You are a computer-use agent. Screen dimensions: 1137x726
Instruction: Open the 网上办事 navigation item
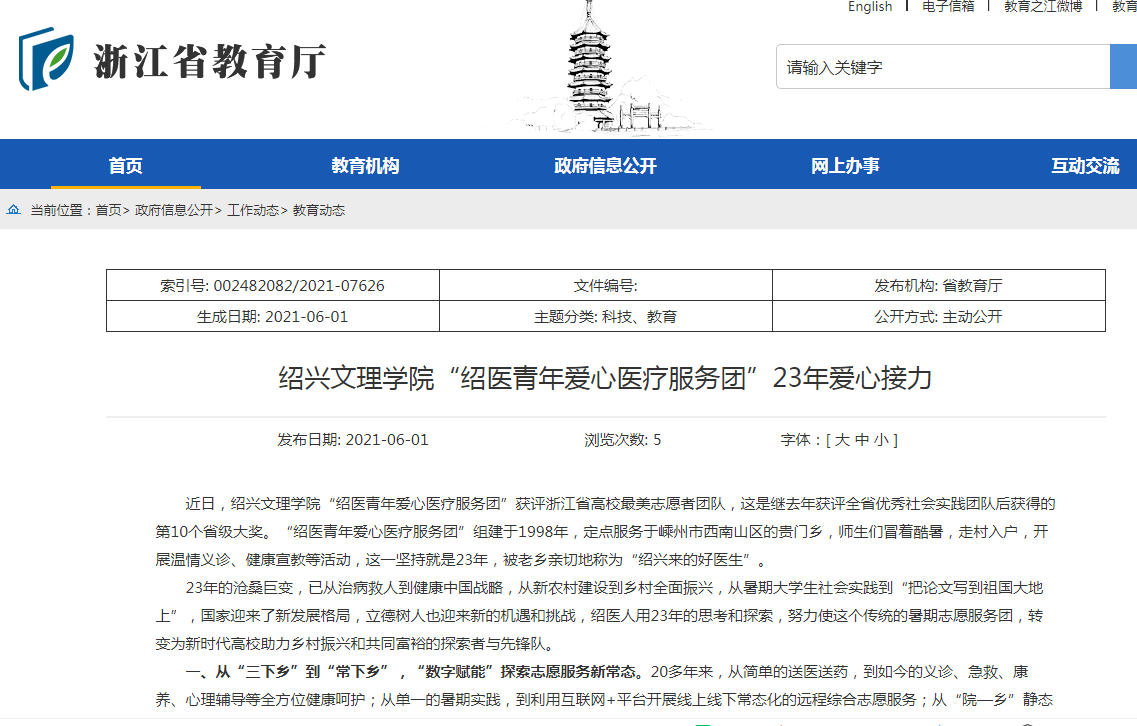(845, 165)
